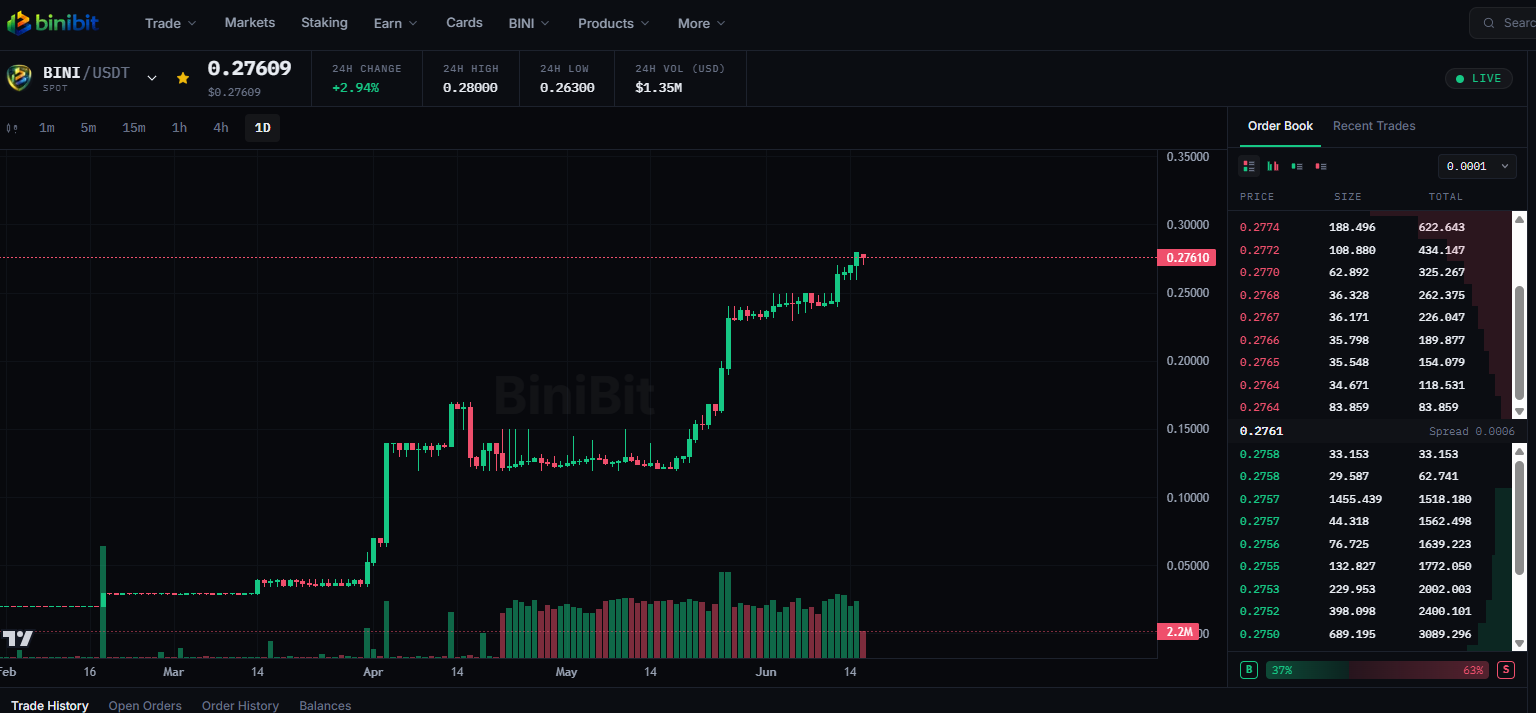The image size is (1536, 713).
Task: Expand the Trade menu
Action: tap(170, 23)
